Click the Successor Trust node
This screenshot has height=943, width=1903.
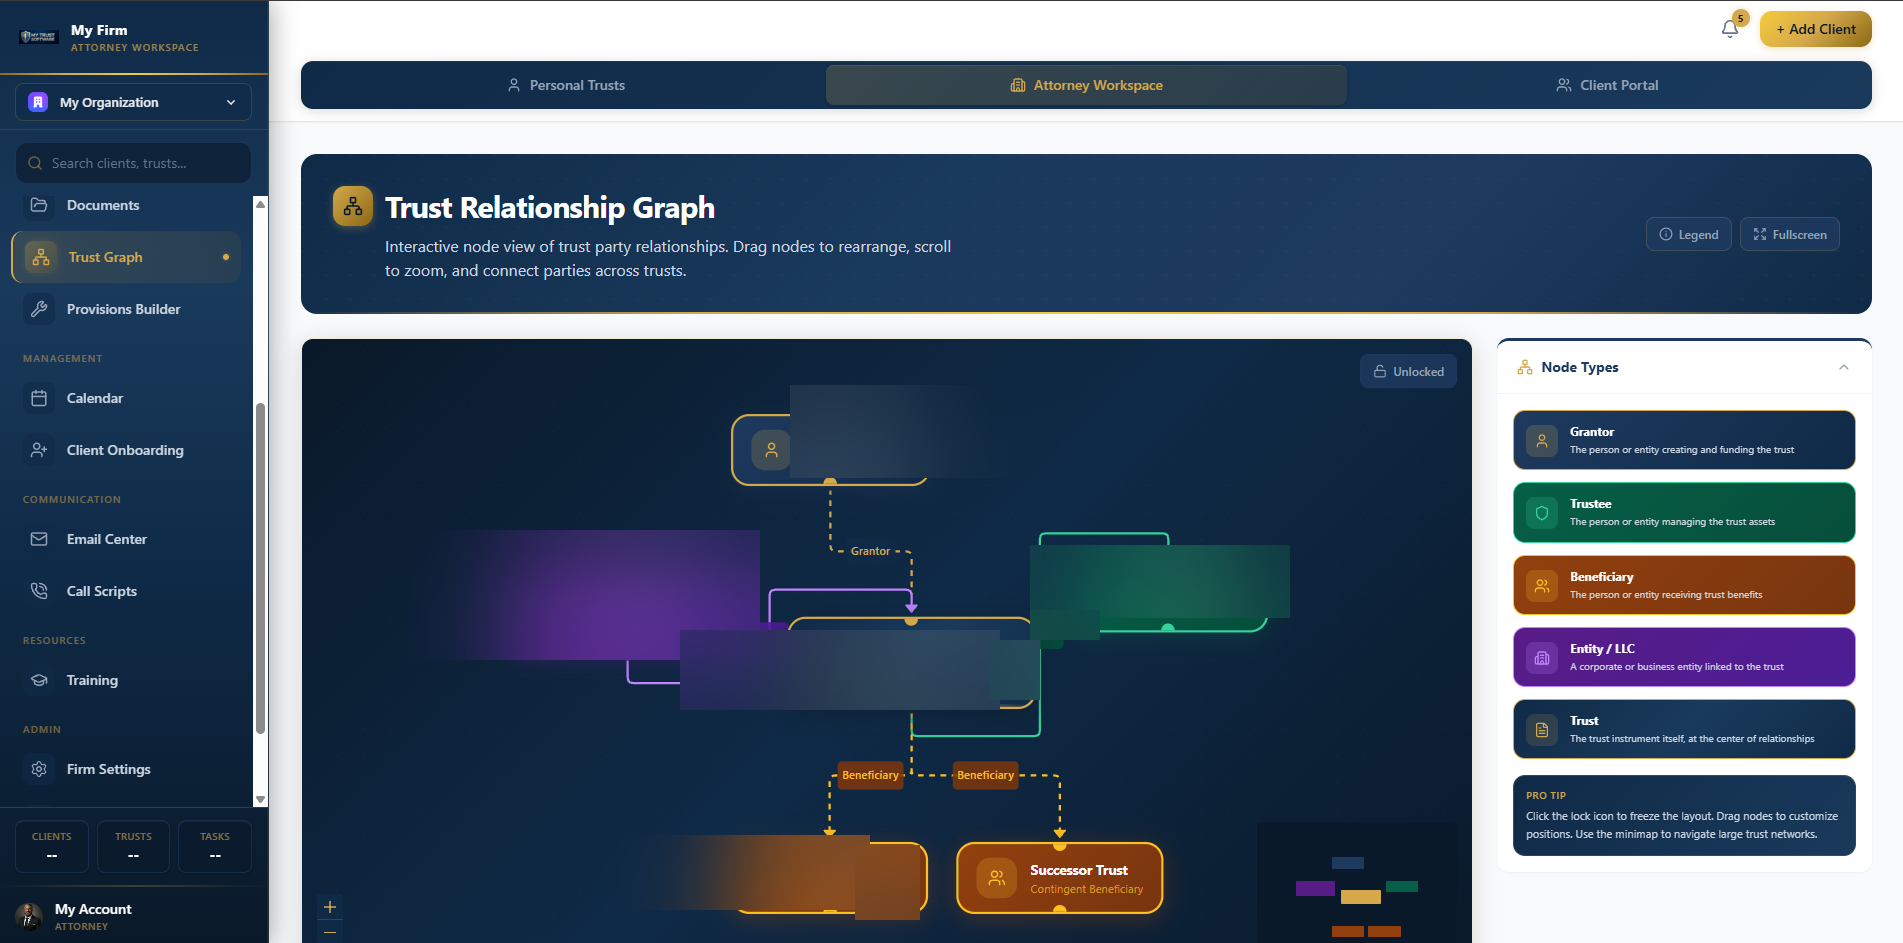pyautogui.click(x=1060, y=878)
